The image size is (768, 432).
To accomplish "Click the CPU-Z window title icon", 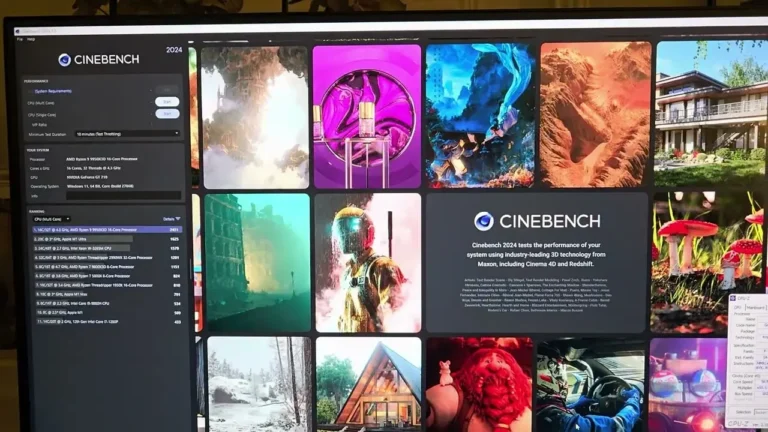I will coord(733,298).
